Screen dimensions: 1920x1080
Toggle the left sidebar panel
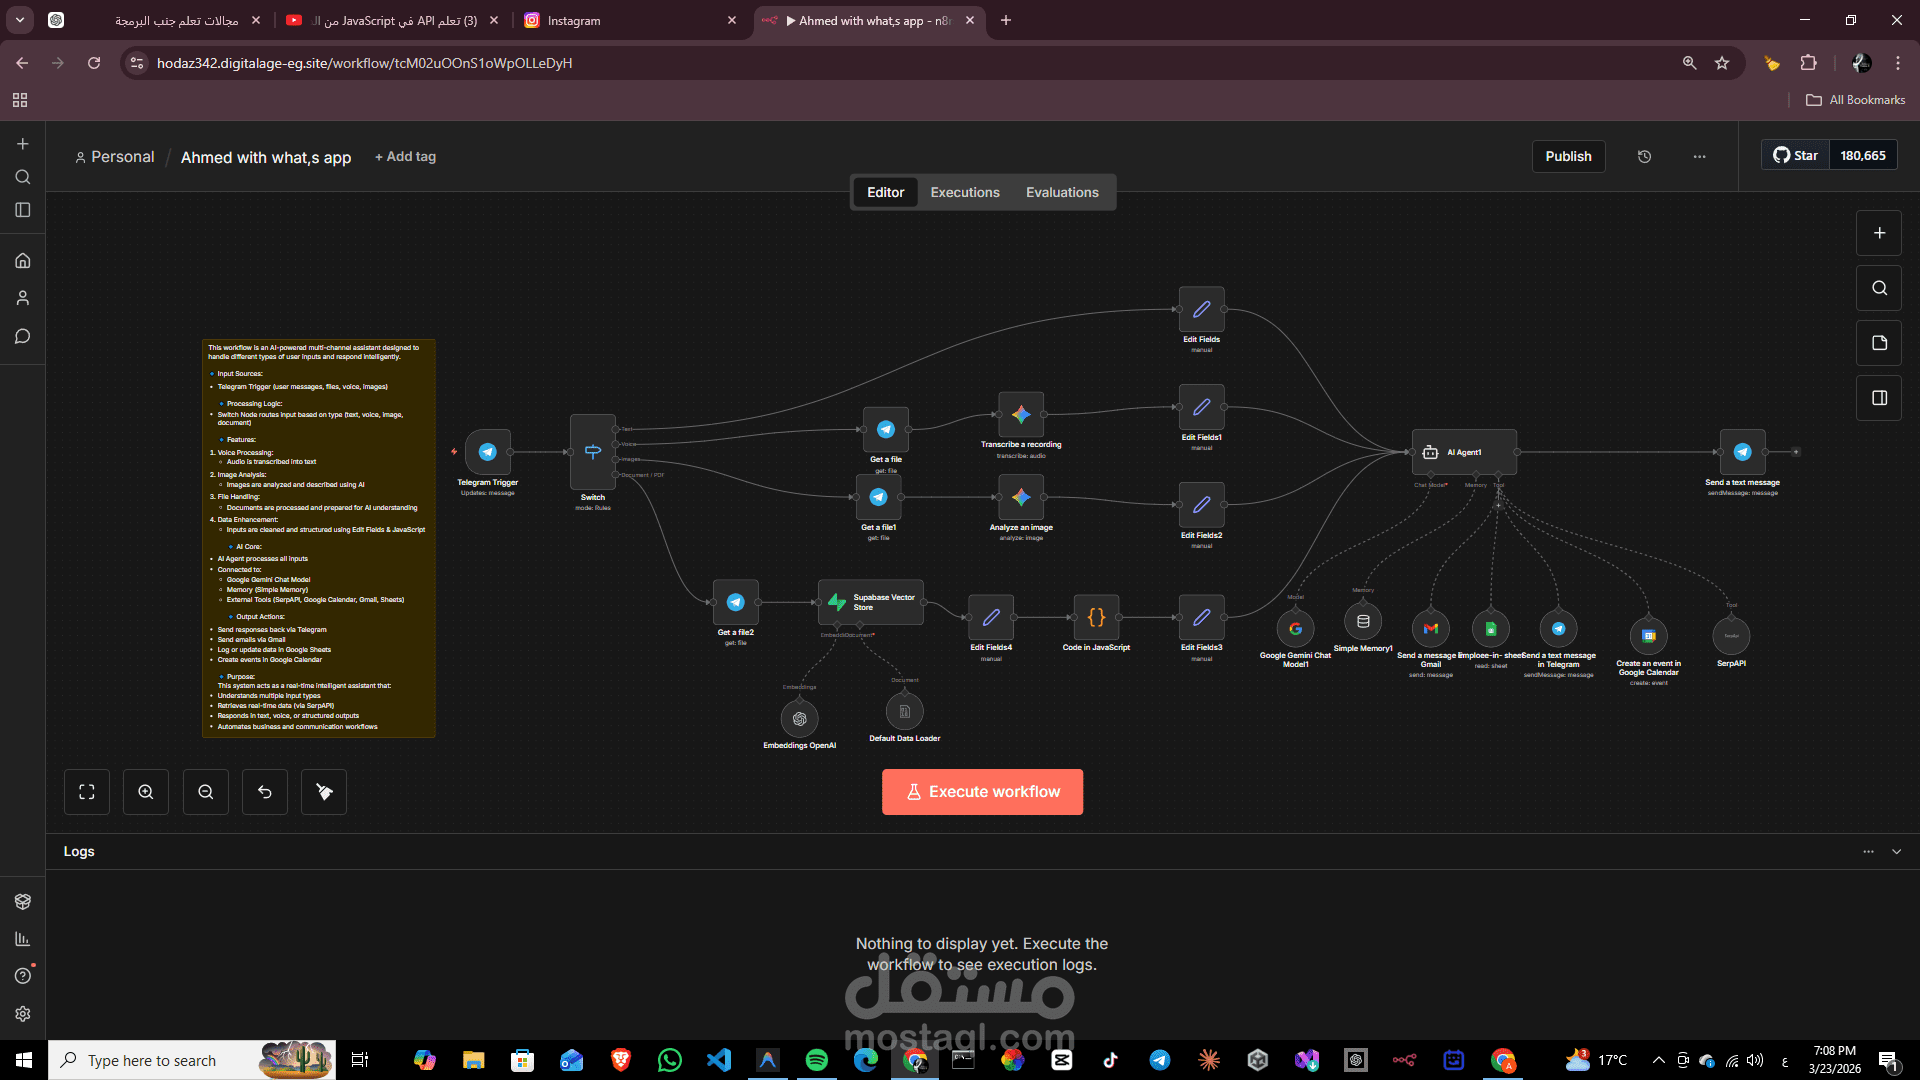pyautogui.click(x=22, y=210)
